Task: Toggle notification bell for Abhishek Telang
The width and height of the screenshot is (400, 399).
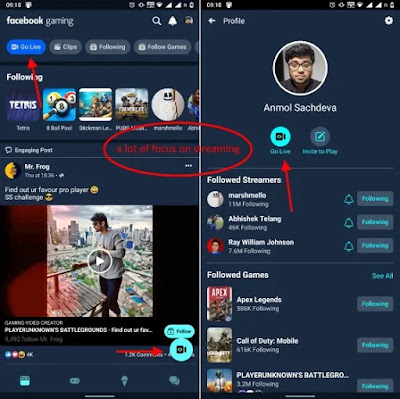Action: (x=349, y=223)
